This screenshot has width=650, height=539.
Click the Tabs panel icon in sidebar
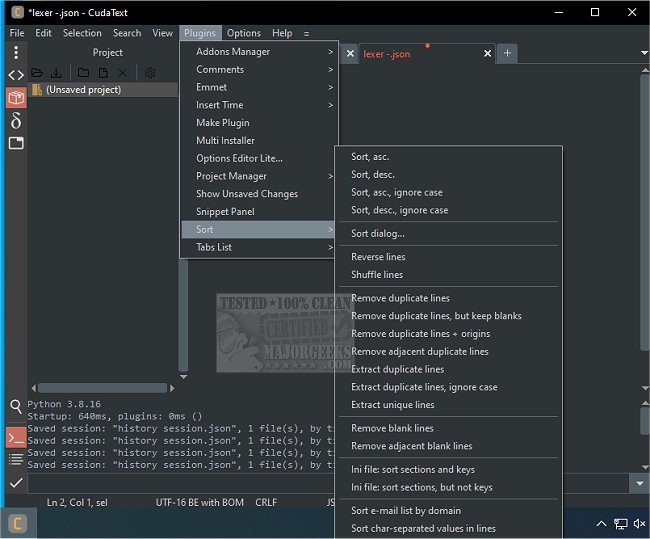coord(16,143)
